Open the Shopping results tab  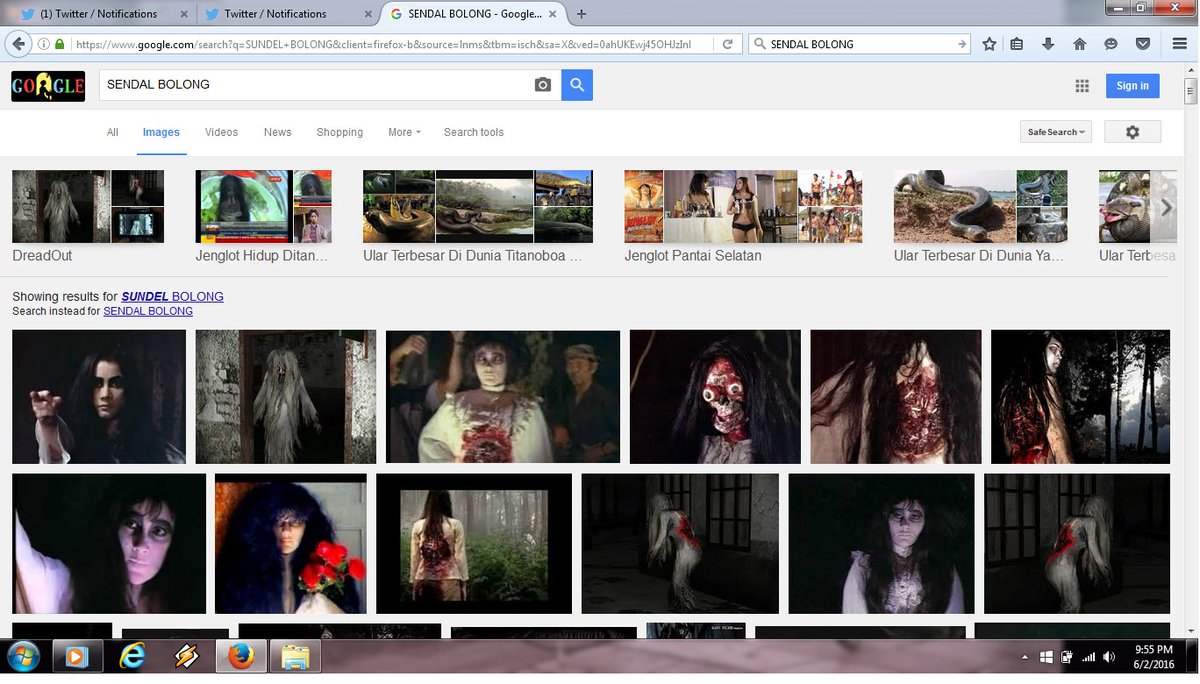tap(339, 132)
